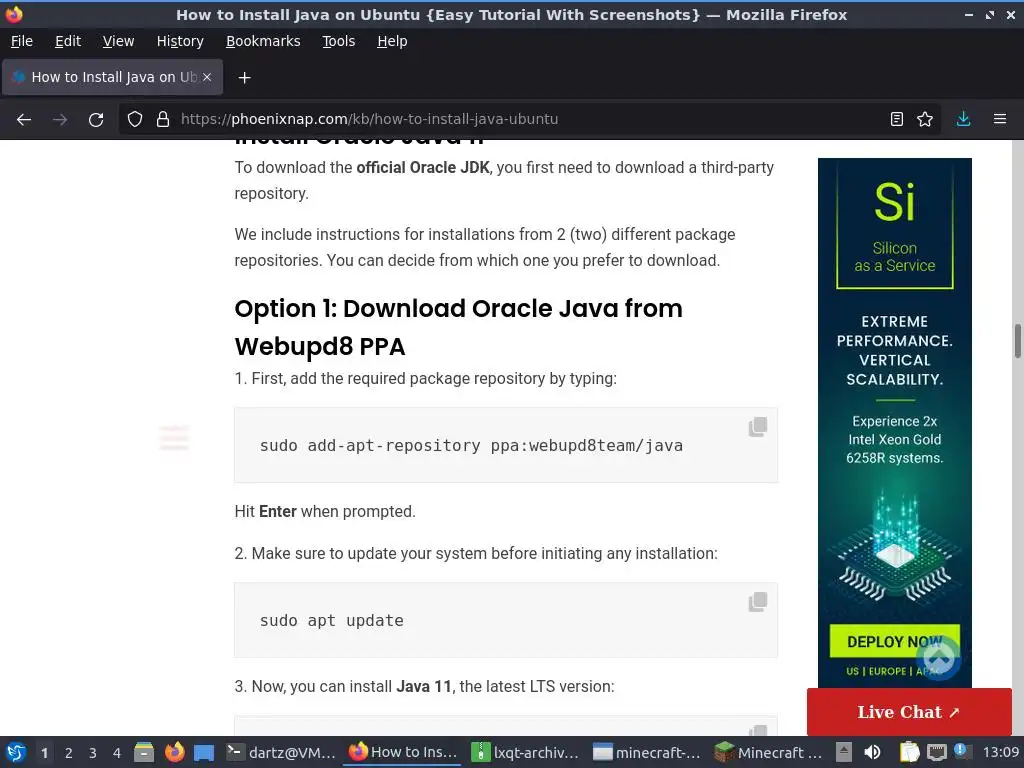The height and width of the screenshot is (768, 1024).
Task: Click heading 'Option 1: Download Oracle Java from Webupd8 PPA'
Action: pos(458,327)
